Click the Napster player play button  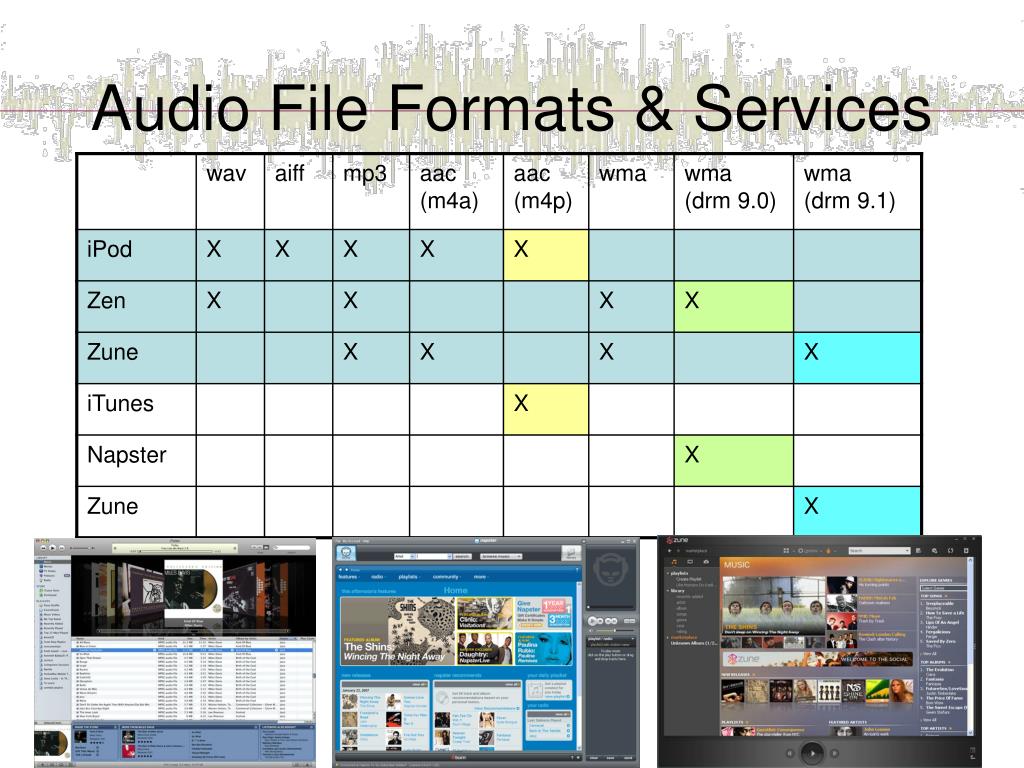(592, 621)
